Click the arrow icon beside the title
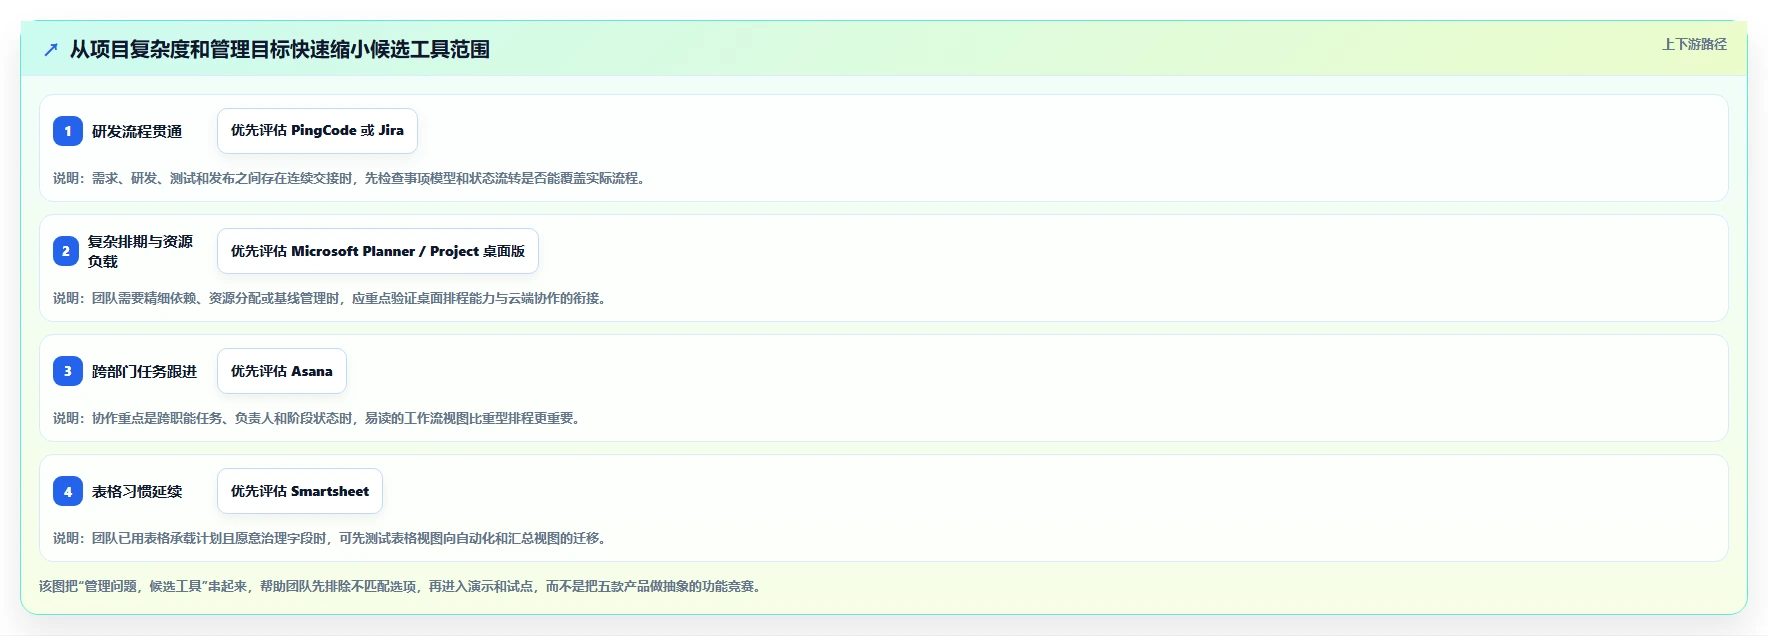 (x=51, y=49)
